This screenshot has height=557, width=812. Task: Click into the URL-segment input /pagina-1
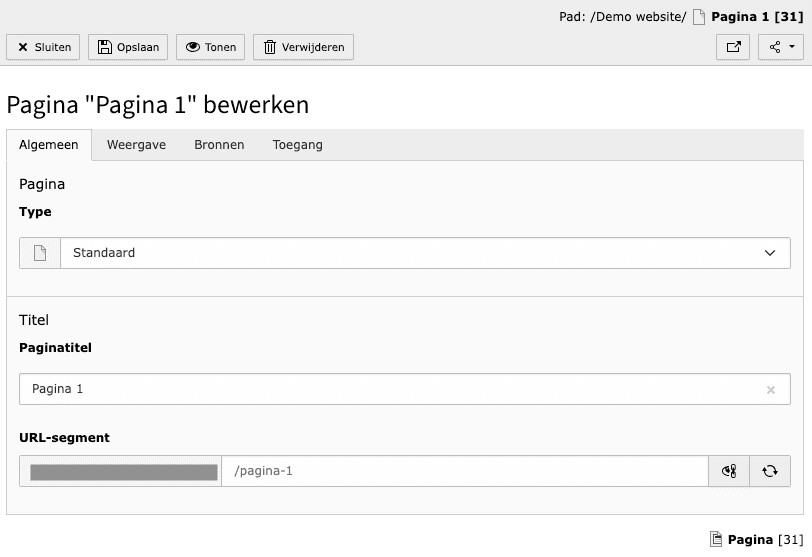pyautogui.click(x=464, y=471)
